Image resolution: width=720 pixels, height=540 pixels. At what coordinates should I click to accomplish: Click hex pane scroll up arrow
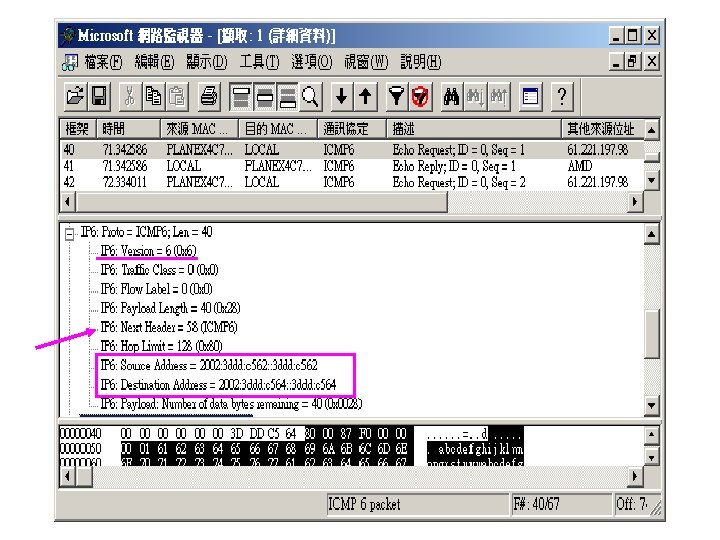(x=652, y=434)
